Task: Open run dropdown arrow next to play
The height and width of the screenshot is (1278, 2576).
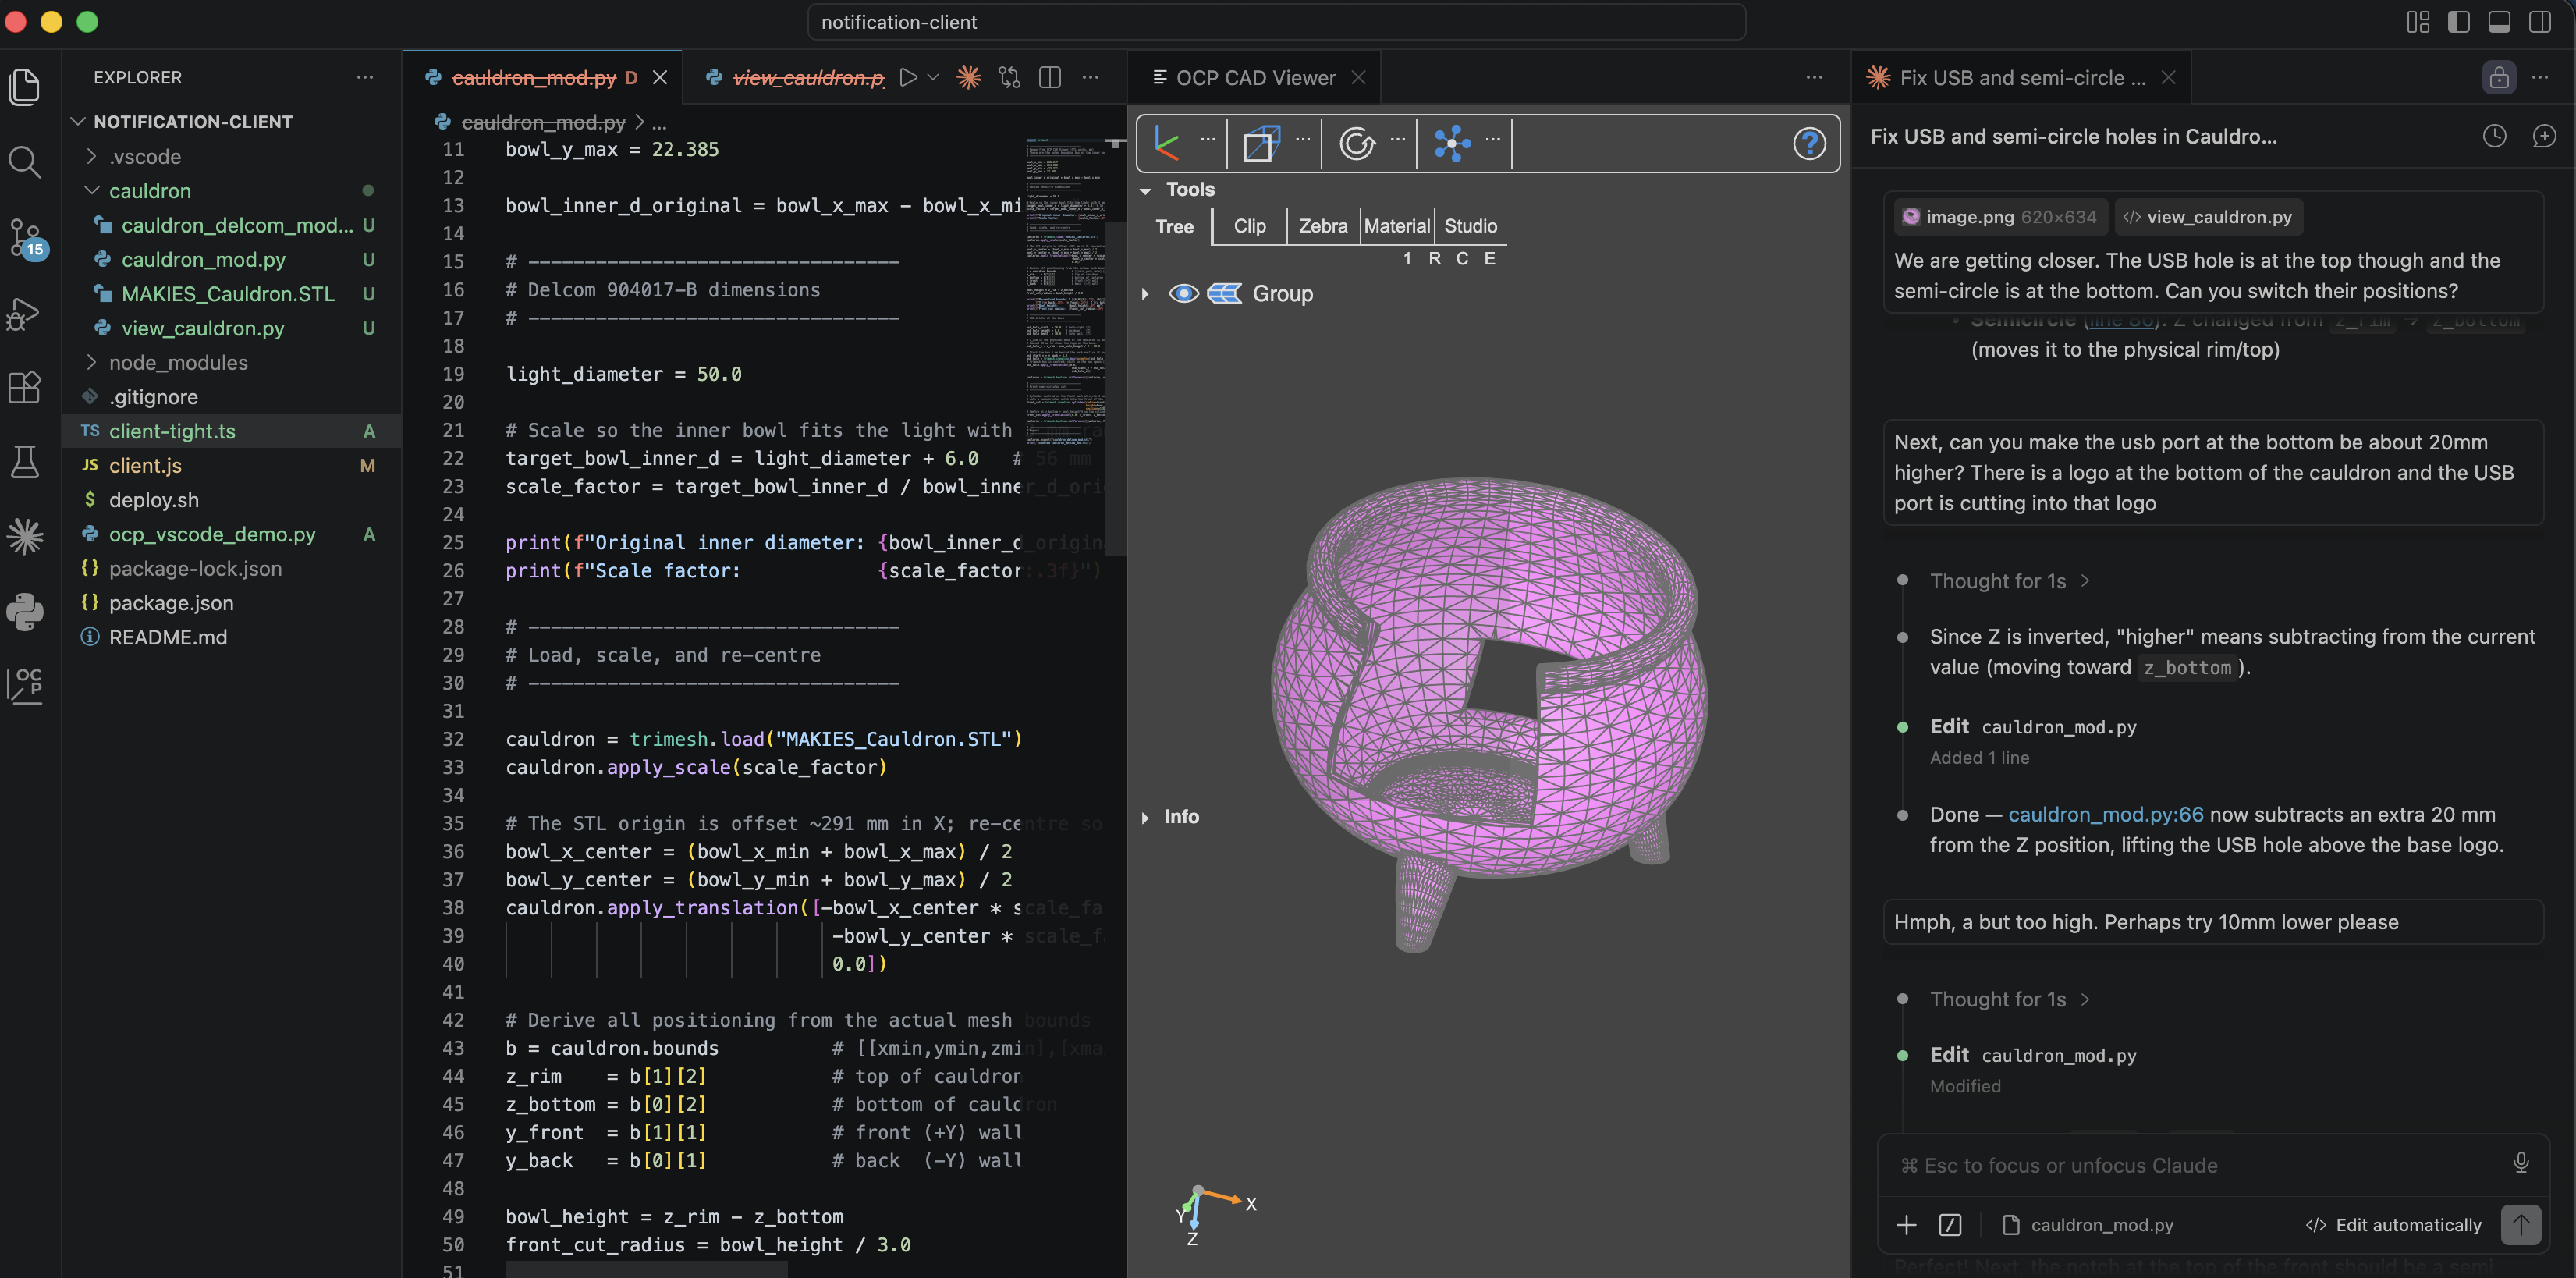Action: point(933,77)
